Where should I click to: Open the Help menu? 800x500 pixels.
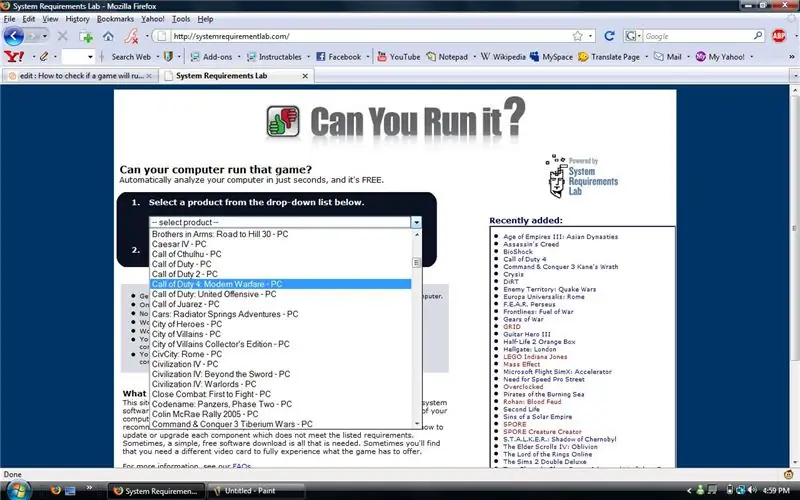tap(206, 19)
